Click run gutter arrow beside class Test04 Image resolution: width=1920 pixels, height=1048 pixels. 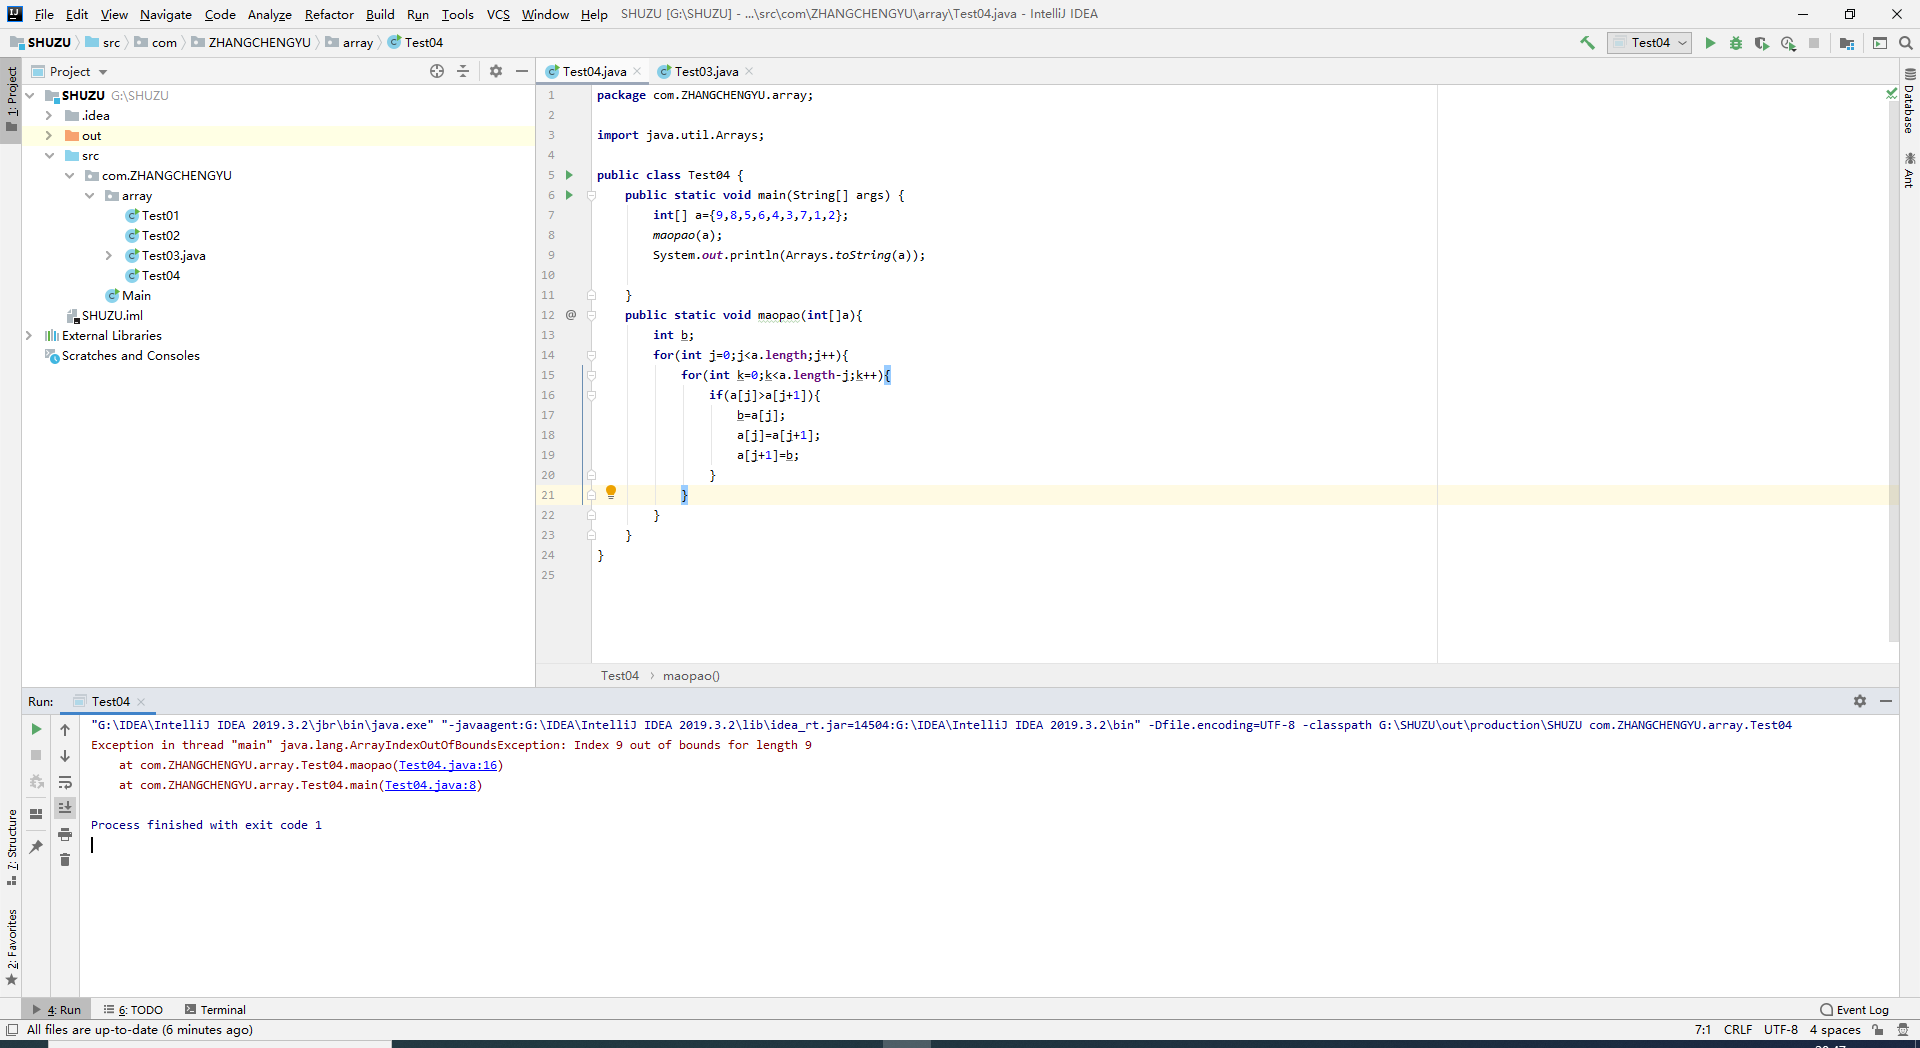click(569, 175)
